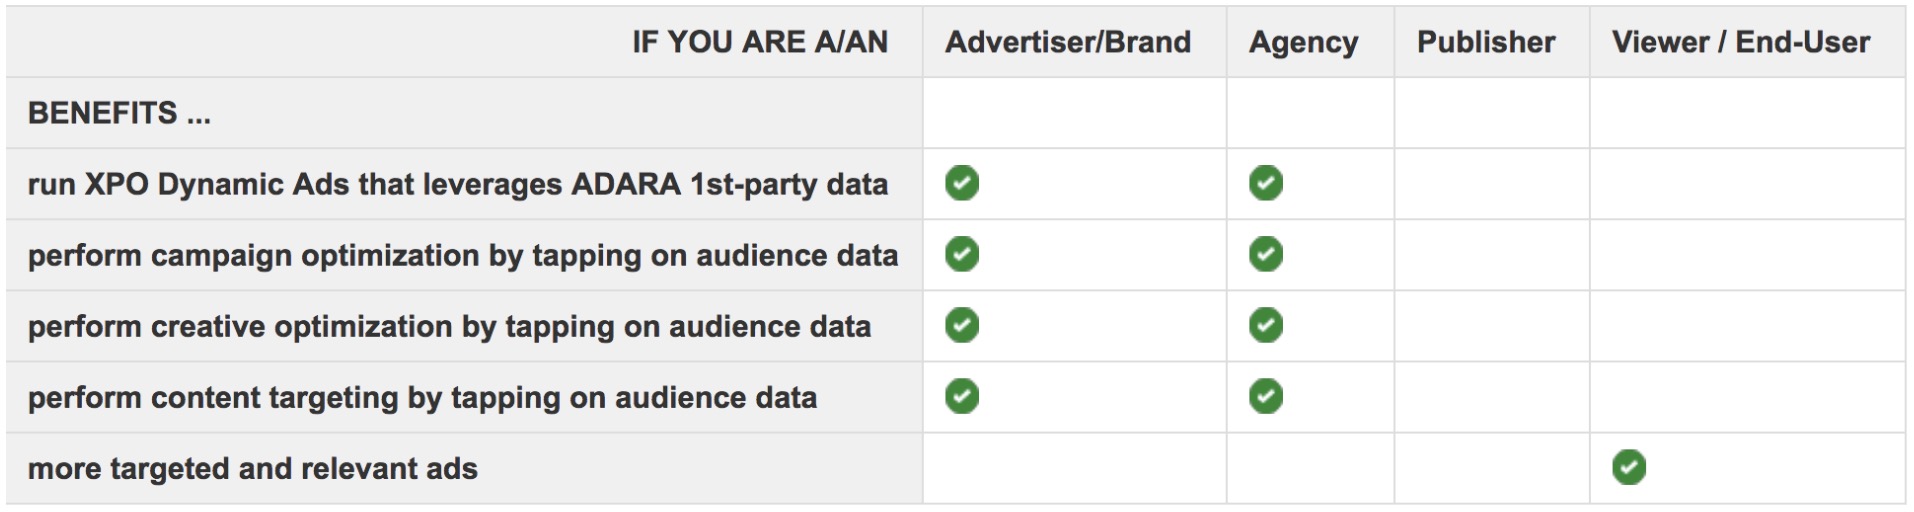Click the content targeting row label

tap(422, 398)
